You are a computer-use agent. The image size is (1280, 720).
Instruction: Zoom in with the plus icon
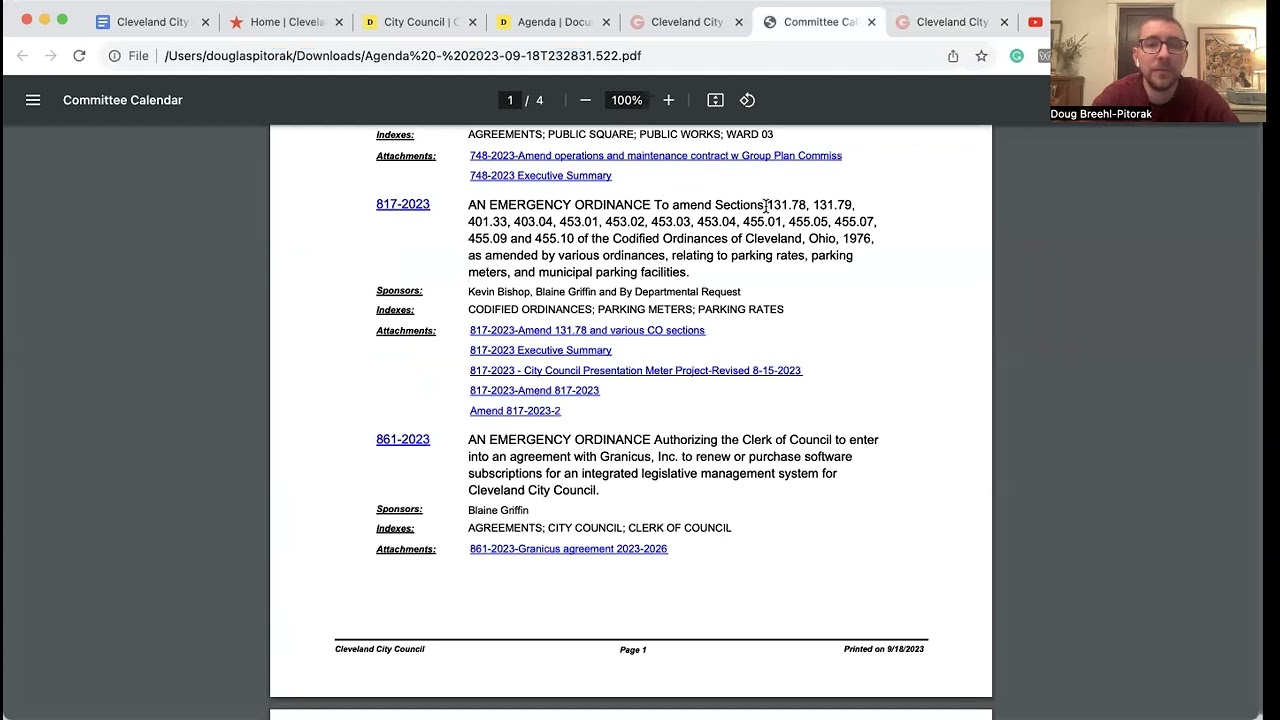(x=669, y=100)
